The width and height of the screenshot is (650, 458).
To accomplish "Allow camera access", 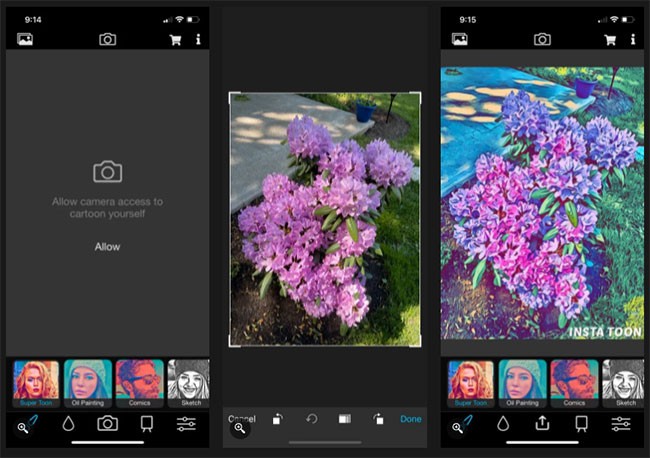I will coord(107,246).
